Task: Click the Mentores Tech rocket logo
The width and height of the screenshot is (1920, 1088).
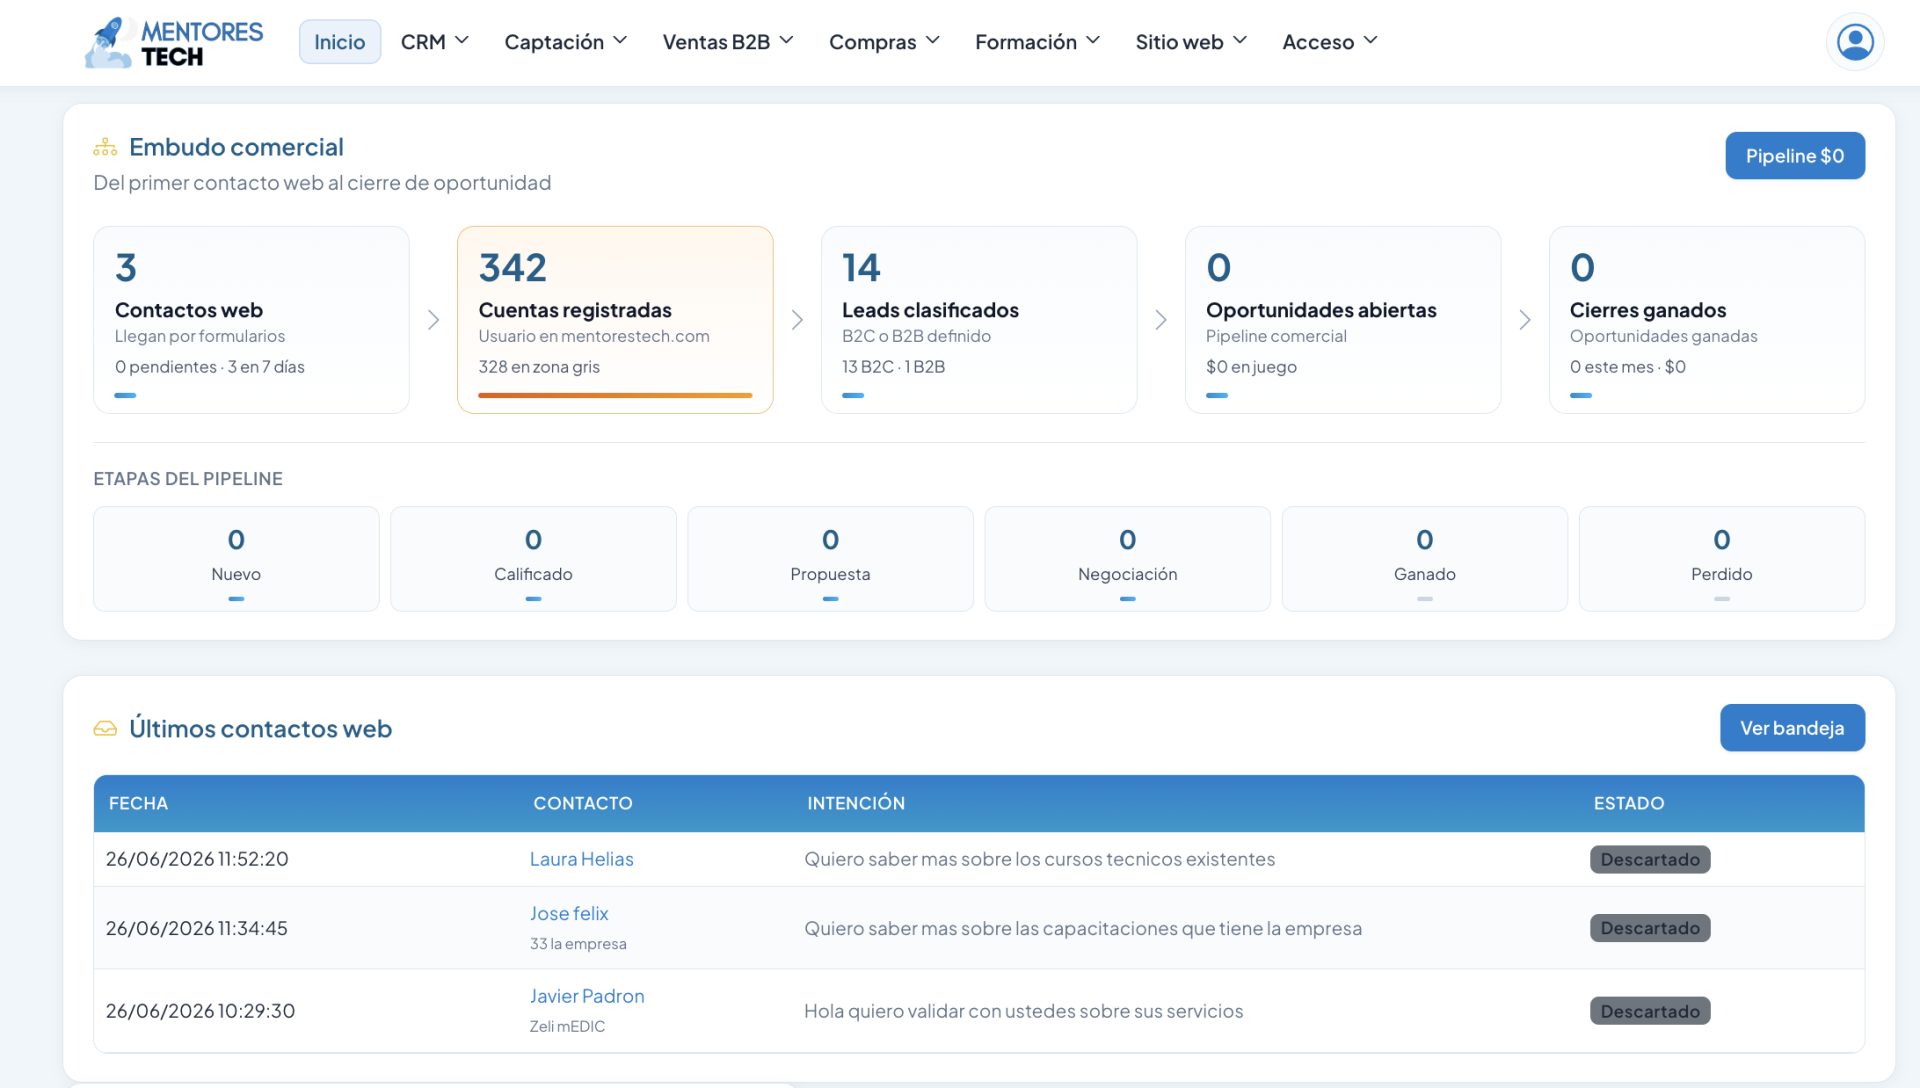Action: (x=174, y=43)
